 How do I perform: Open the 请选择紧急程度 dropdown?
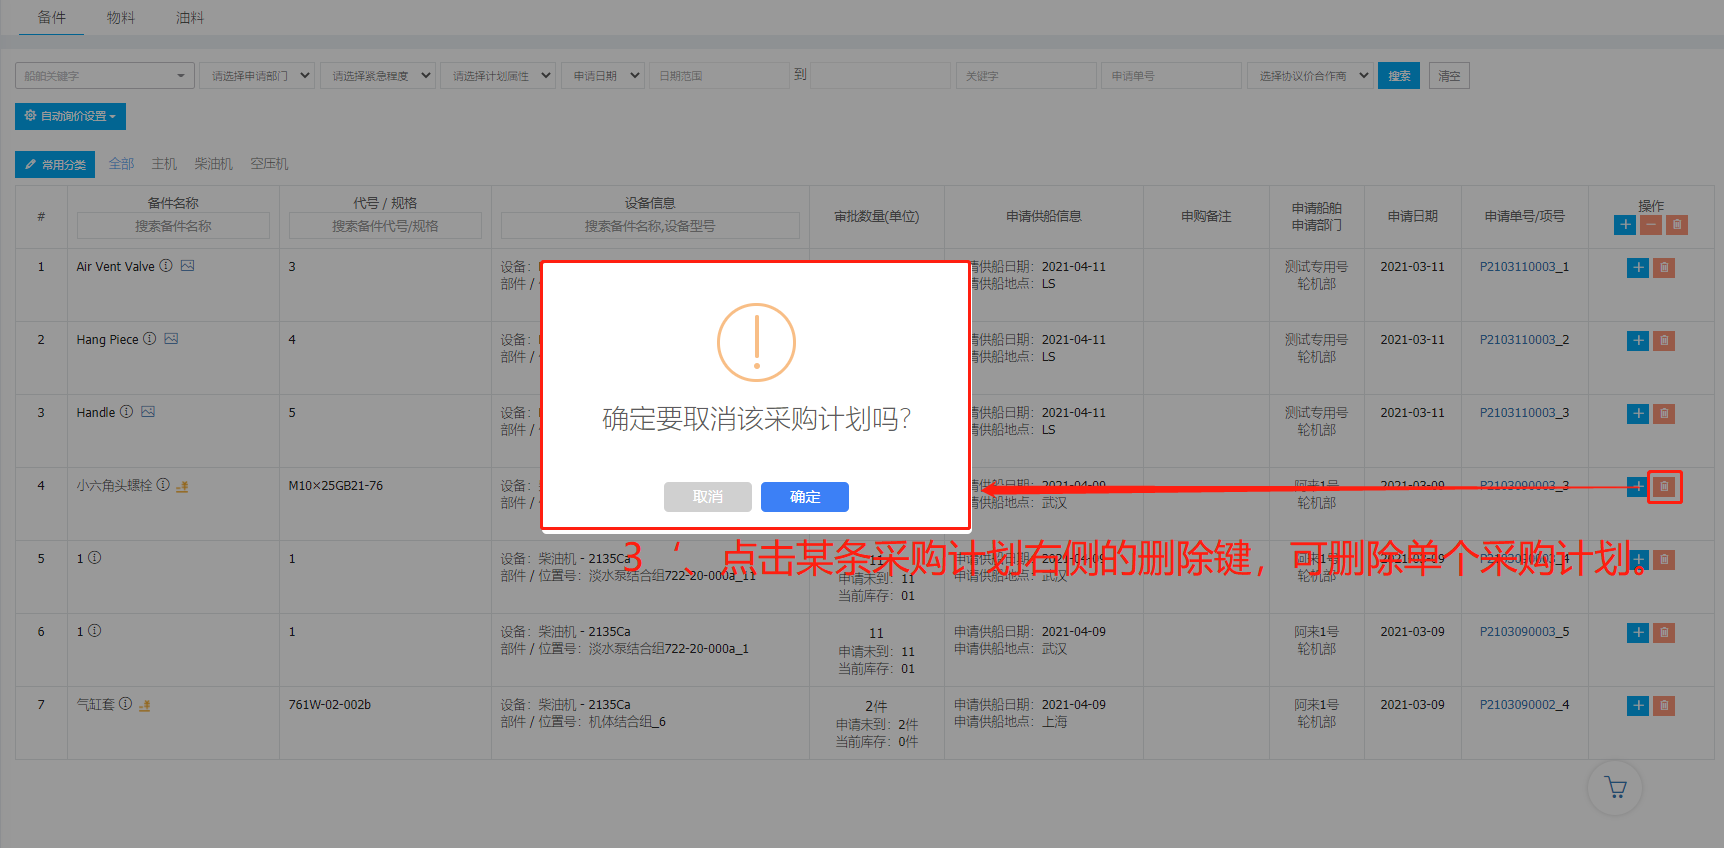click(378, 76)
